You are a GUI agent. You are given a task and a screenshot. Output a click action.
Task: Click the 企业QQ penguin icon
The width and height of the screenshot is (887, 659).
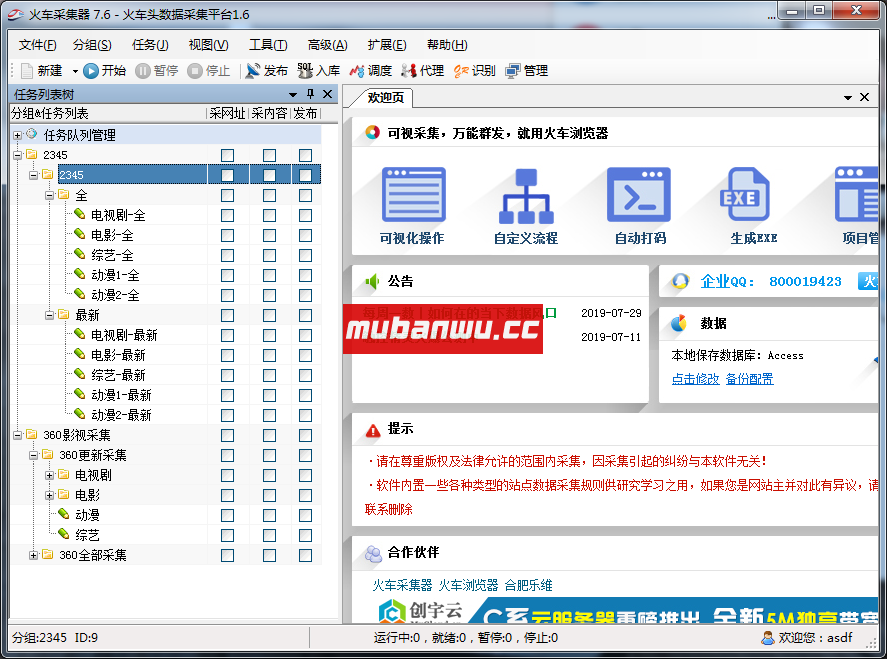[680, 281]
